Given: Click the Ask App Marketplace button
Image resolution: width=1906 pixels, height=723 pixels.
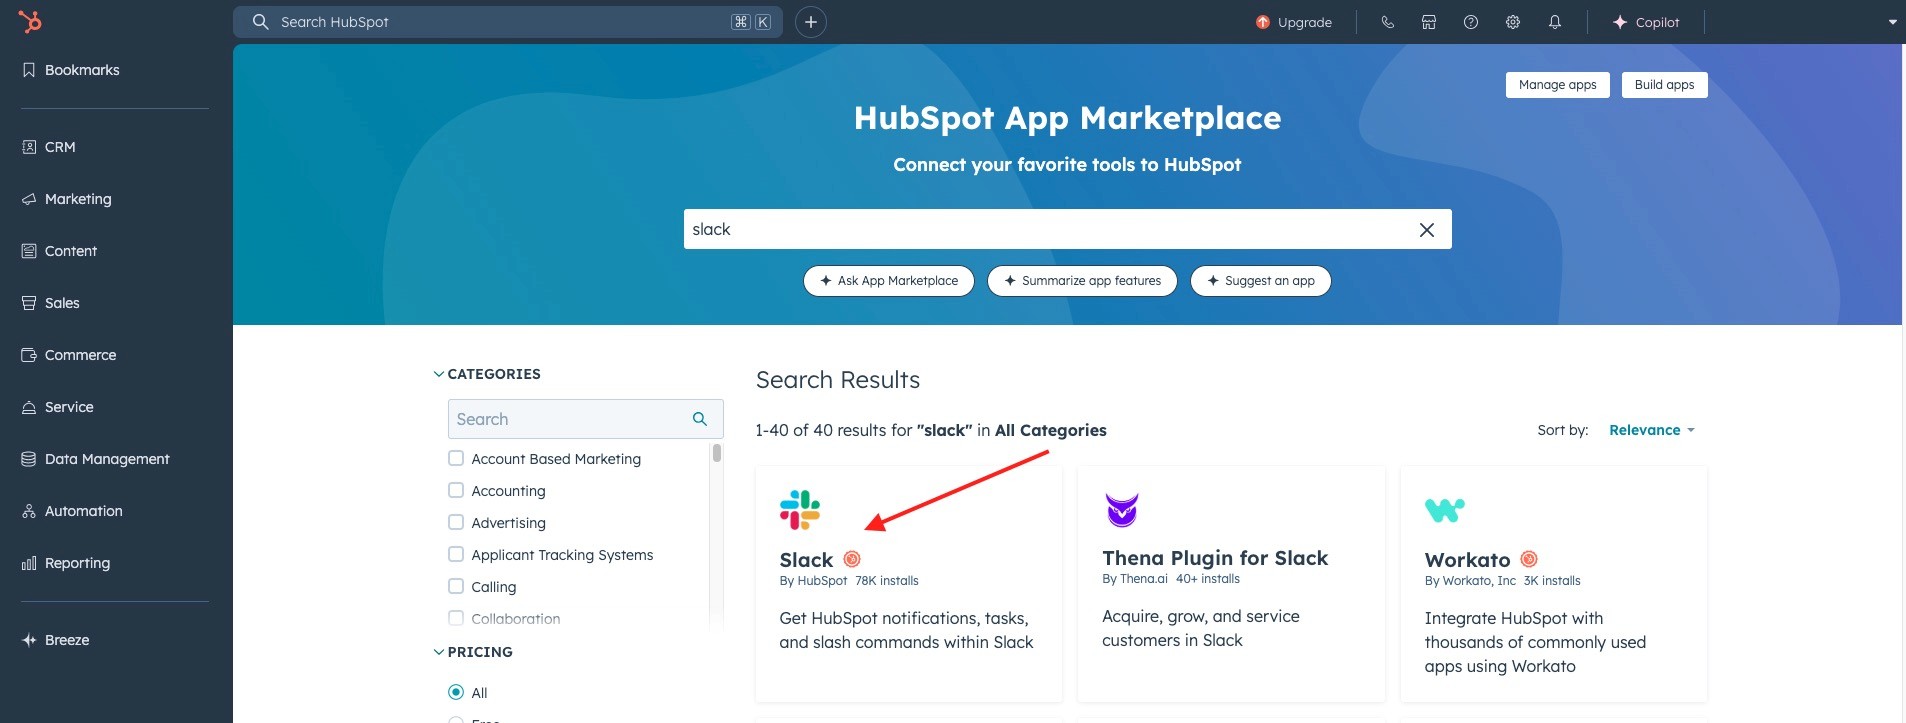Looking at the screenshot, I should pyautogui.click(x=889, y=281).
